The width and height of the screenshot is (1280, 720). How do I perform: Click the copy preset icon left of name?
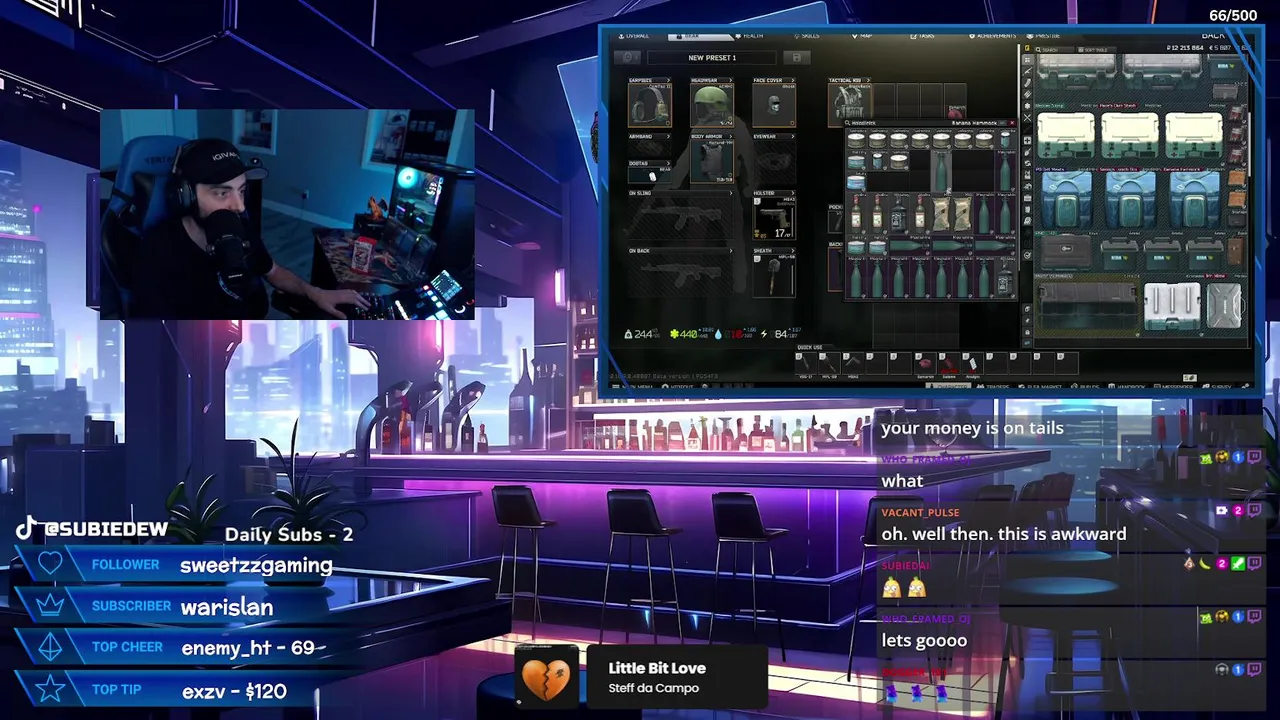(x=627, y=58)
